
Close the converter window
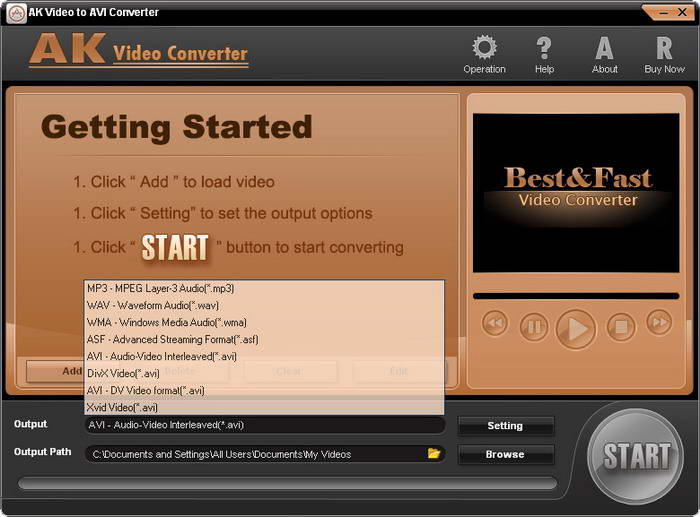pyautogui.click(x=682, y=13)
